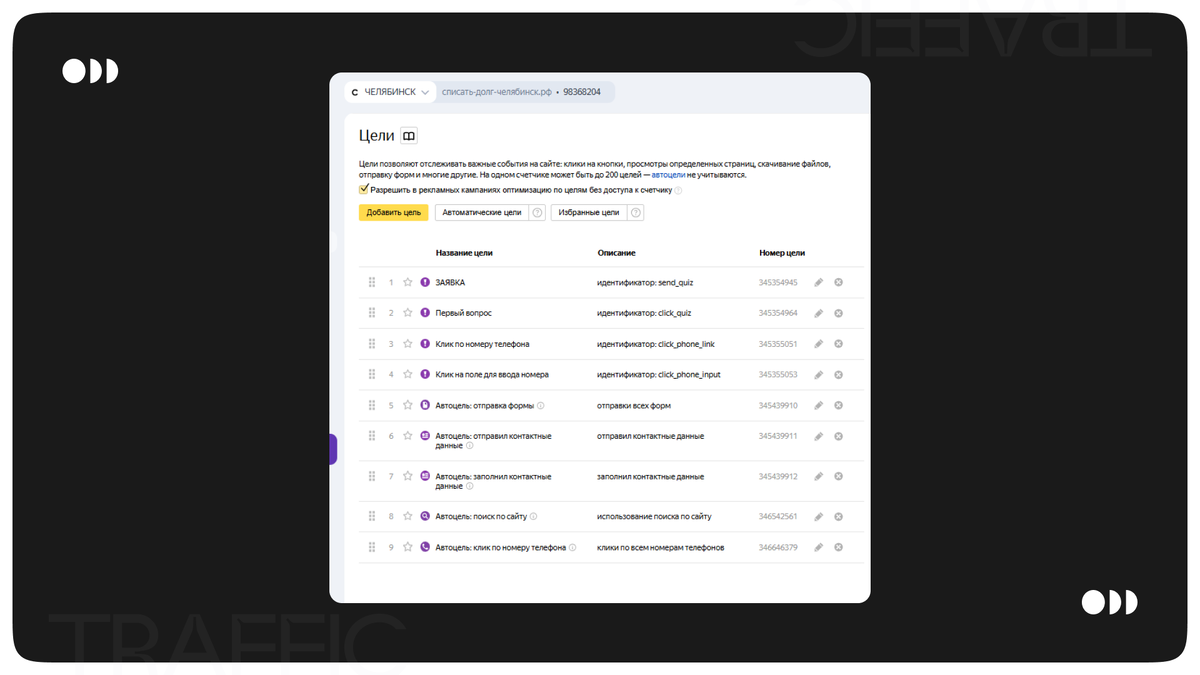Delete Автоцель: клик по номеру телефона goal
This screenshot has height=675, width=1200.
coord(839,548)
